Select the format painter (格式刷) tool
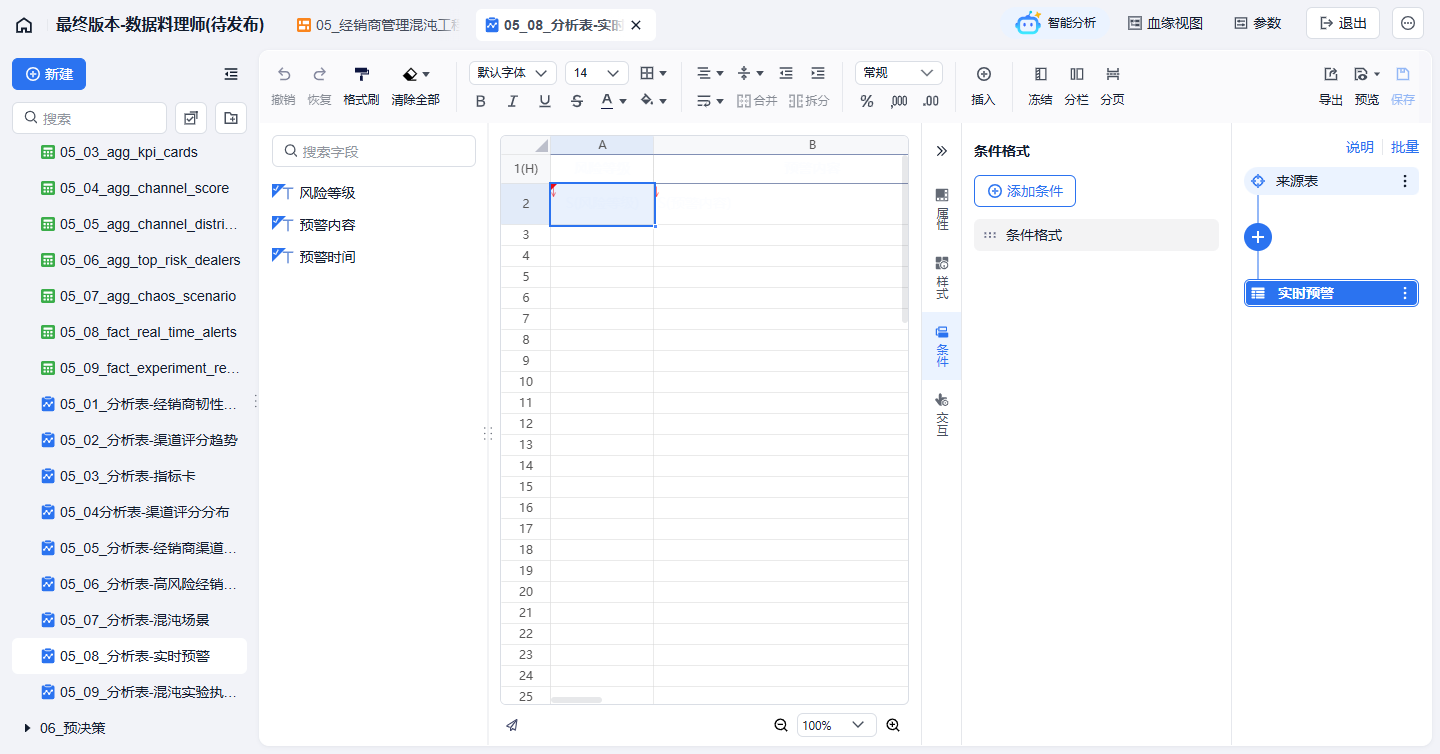Image resolution: width=1440 pixels, height=754 pixels. tap(361, 86)
